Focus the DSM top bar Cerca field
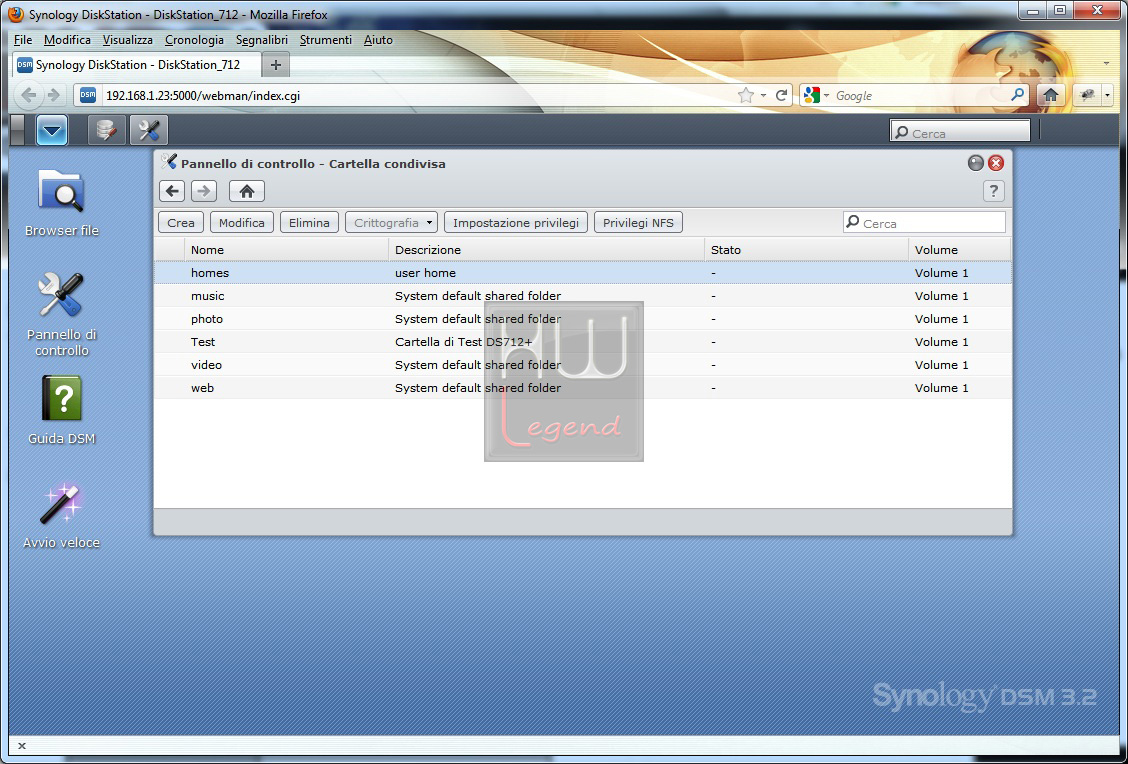The width and height of the screenshot is (1128, 764). [x=960, y=131]
